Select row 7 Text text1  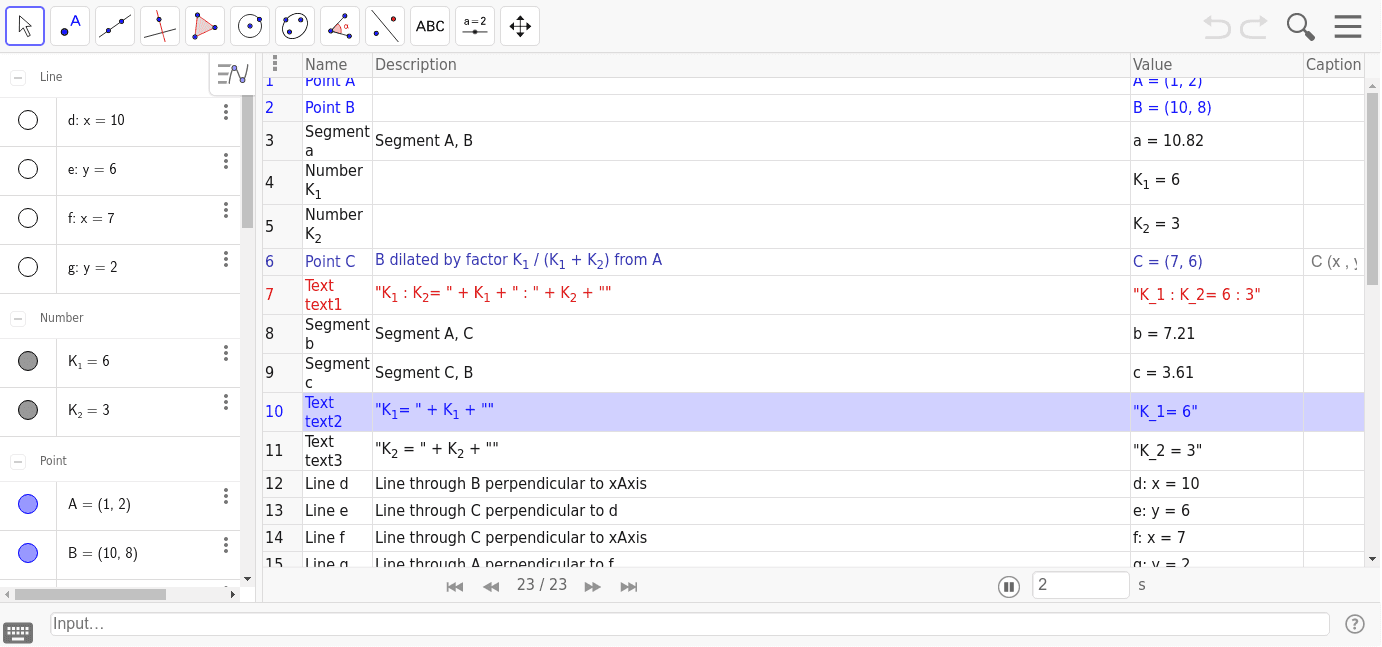(813, 295)
